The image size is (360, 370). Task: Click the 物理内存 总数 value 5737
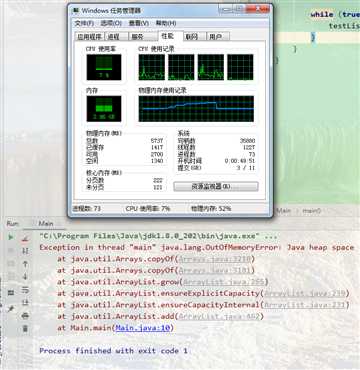[157, 141]
